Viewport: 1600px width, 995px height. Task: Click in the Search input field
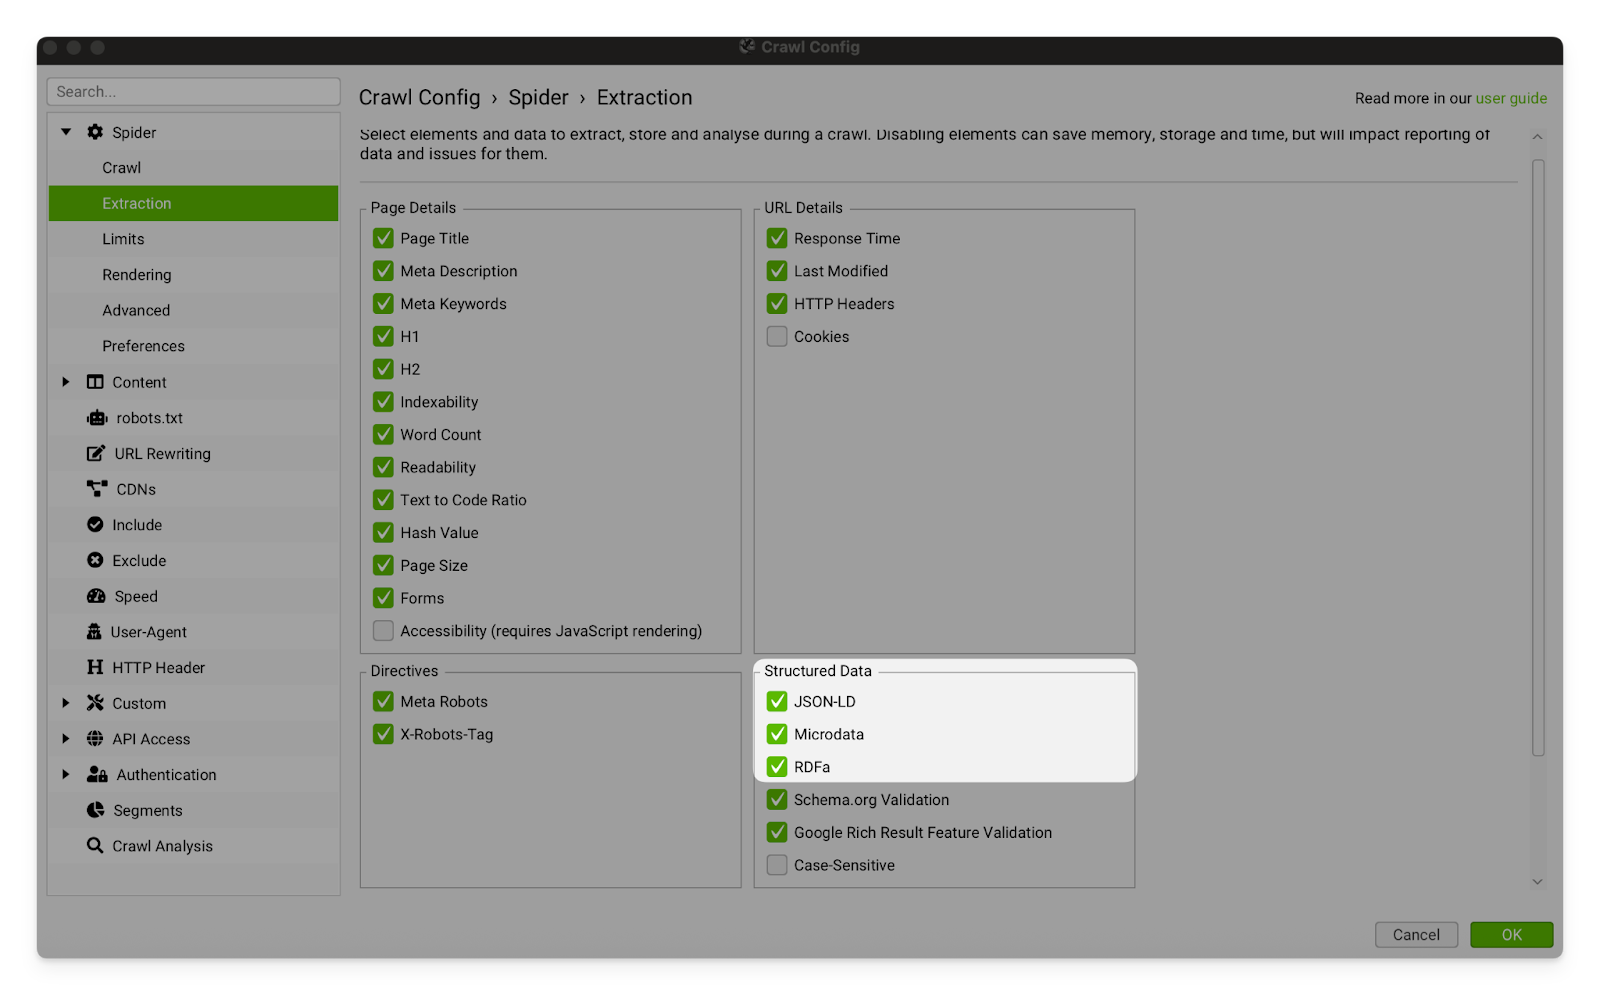click(193, 92)
